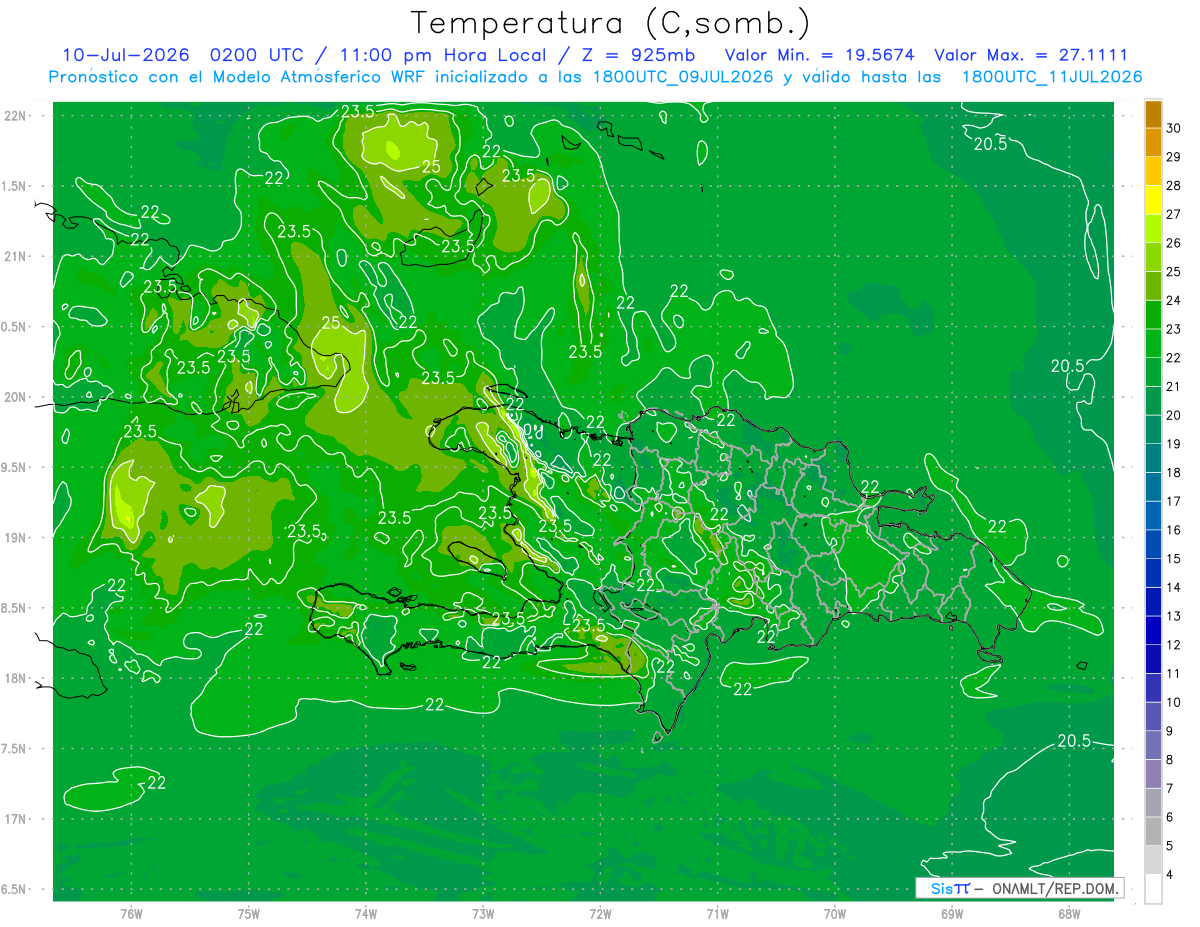The width and height of the screenshot is (1200, 927).
Task: Click the '74W' longitude axis label
Action: point(366,913)
